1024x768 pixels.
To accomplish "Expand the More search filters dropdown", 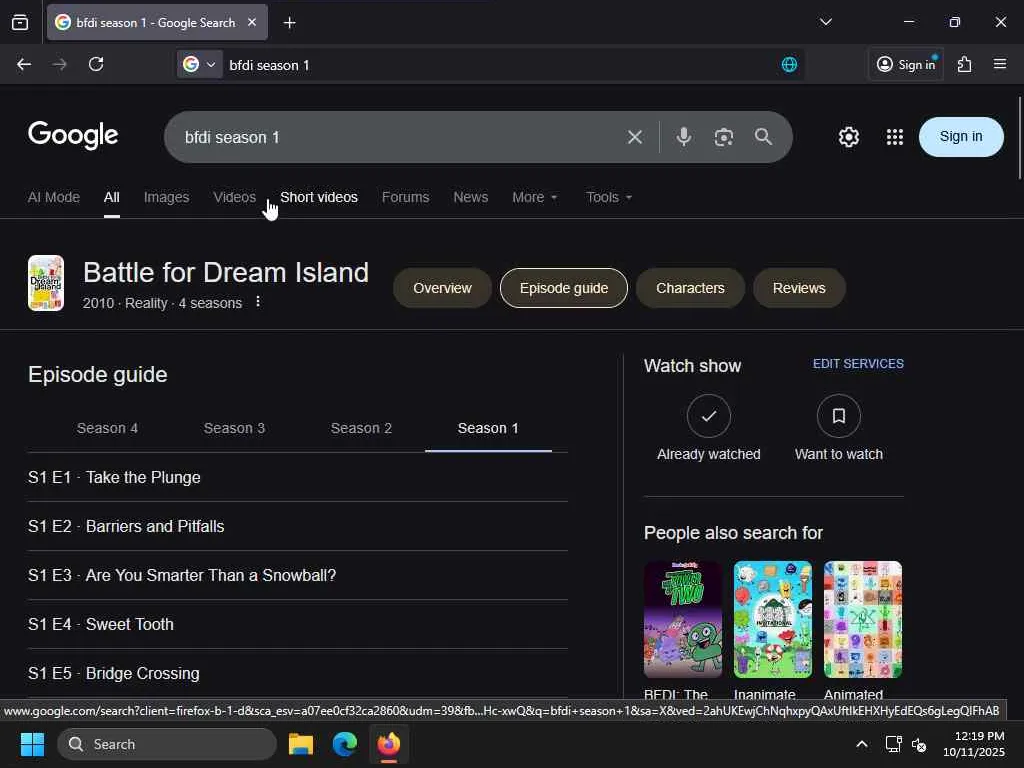I will 535,197.
